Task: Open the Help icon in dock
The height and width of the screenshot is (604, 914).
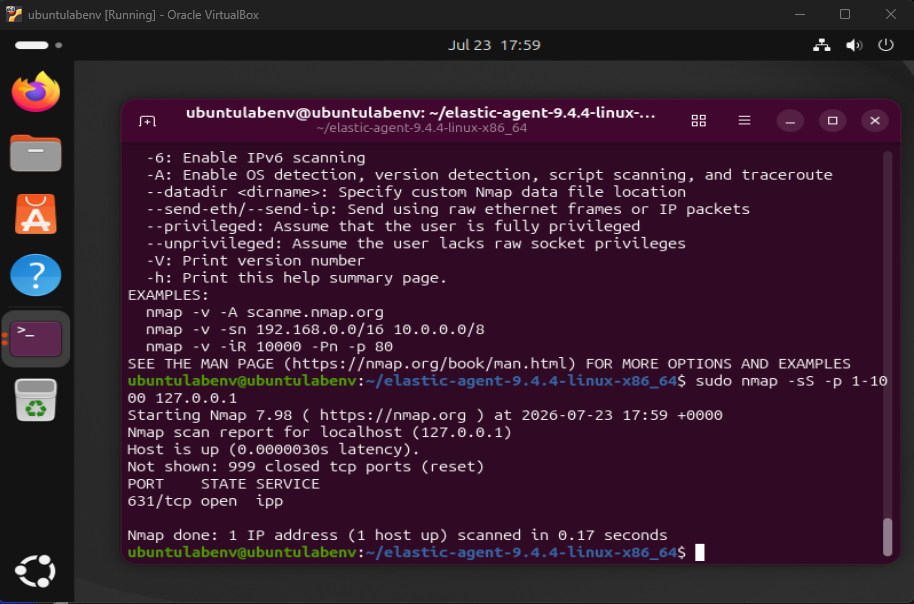Action: tap(36, 275)
